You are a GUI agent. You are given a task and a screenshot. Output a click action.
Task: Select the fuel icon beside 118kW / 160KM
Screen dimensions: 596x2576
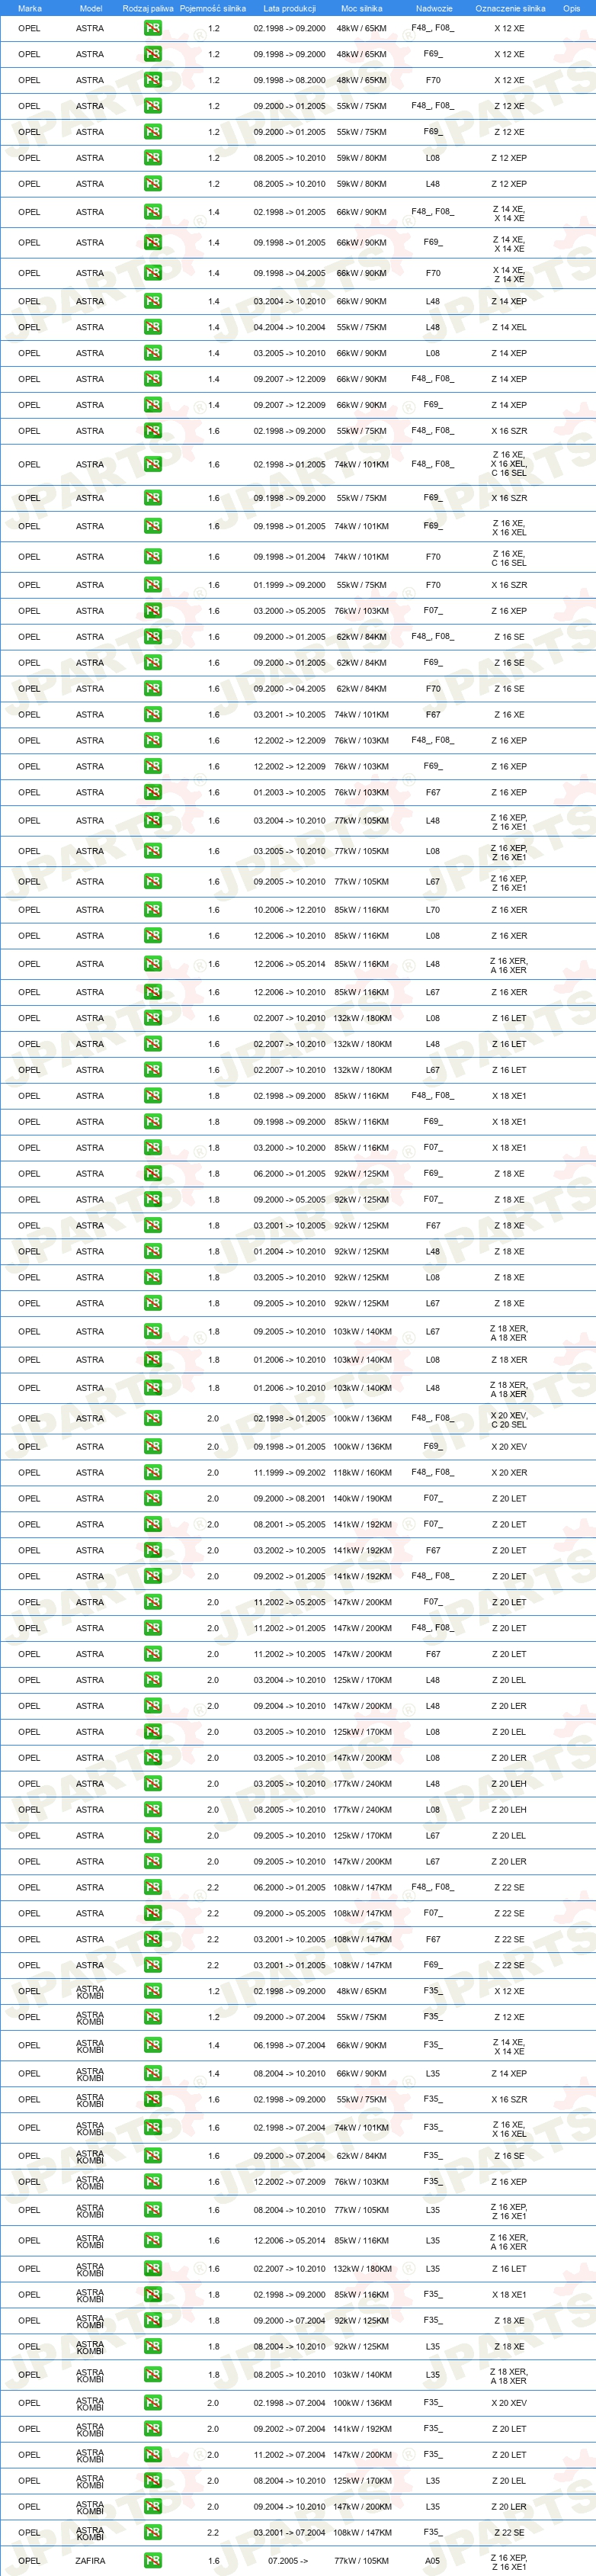coord(153,1472)
